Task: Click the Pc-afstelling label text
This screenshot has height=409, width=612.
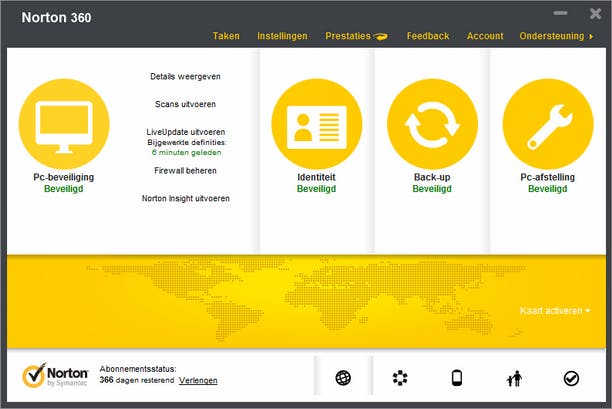Action: point(548,177)
